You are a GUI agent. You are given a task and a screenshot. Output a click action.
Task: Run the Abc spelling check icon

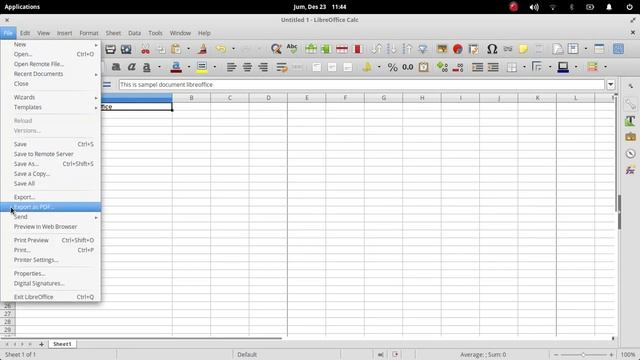(292, 49)
